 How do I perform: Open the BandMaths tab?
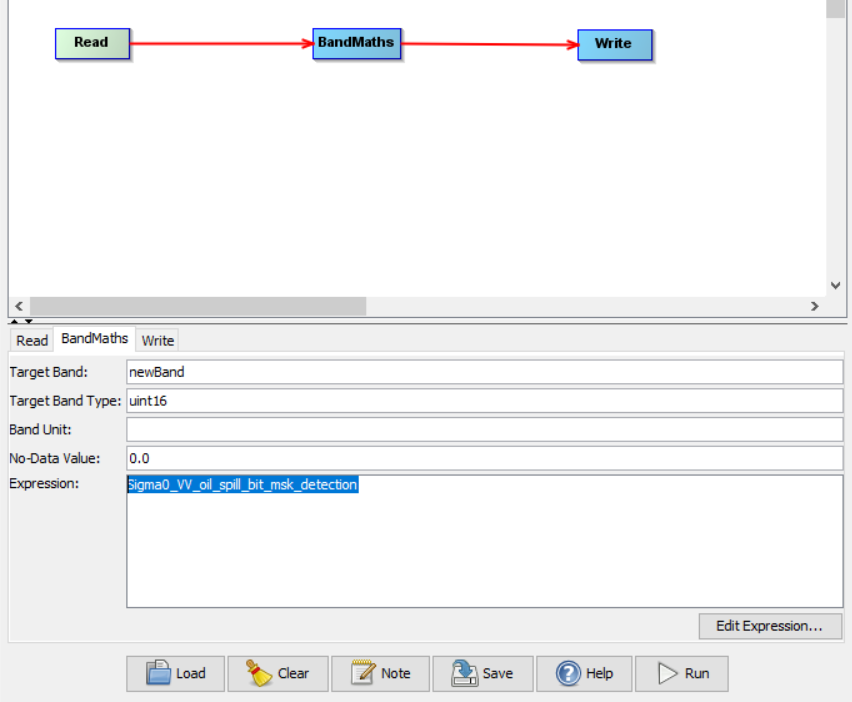tap(95, 339)
